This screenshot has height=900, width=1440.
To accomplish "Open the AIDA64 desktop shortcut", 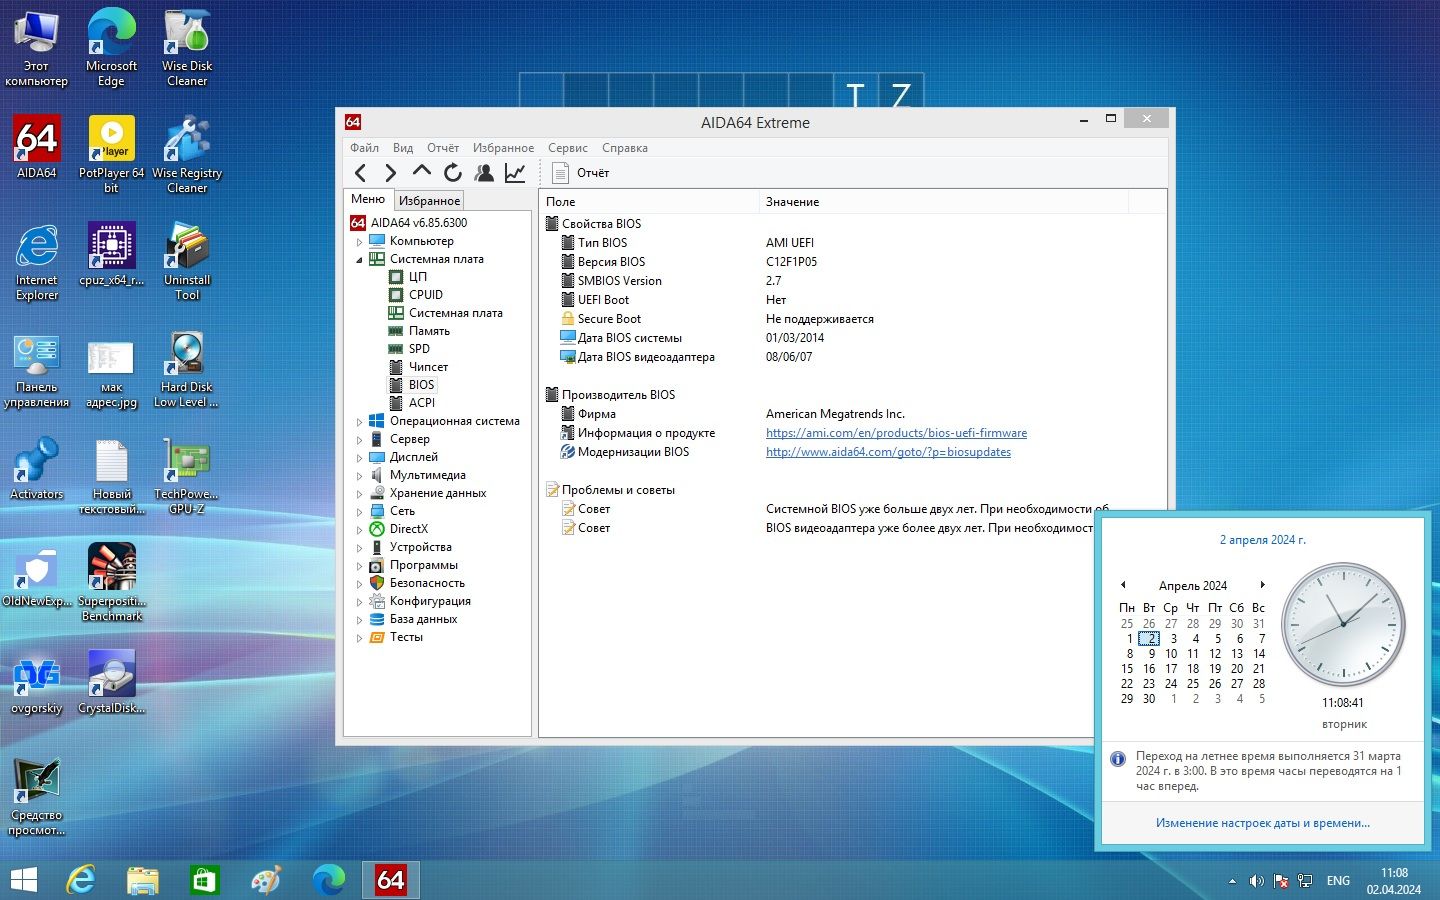I will [x=37, y=147].
